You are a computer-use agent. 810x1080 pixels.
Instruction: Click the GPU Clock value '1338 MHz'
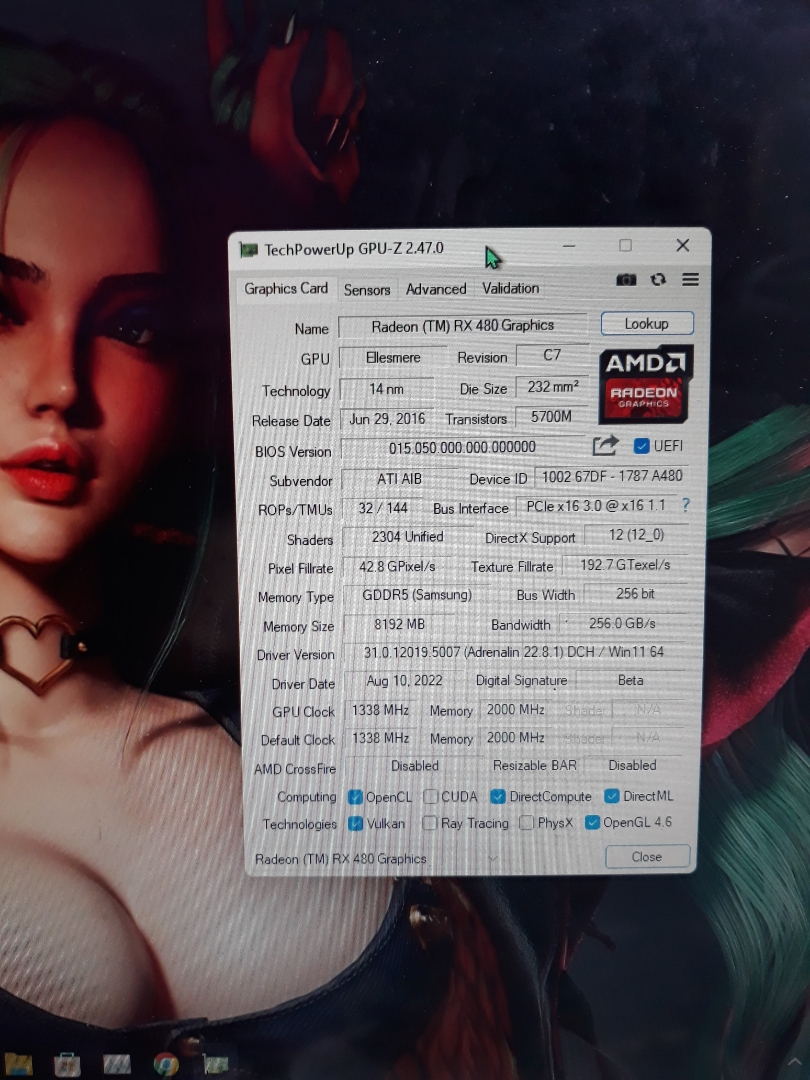click(380, 710)
